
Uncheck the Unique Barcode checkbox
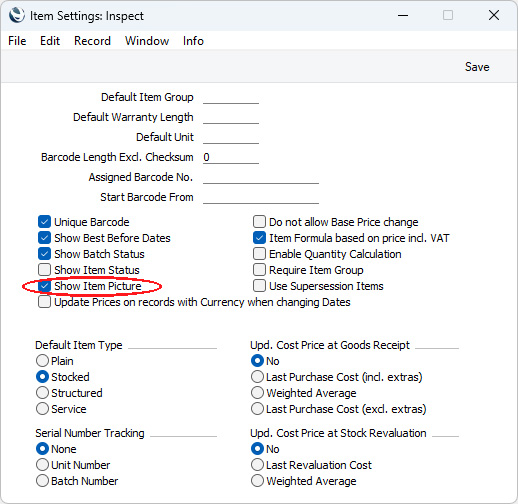pyautogui.click(x=44, y=222)
